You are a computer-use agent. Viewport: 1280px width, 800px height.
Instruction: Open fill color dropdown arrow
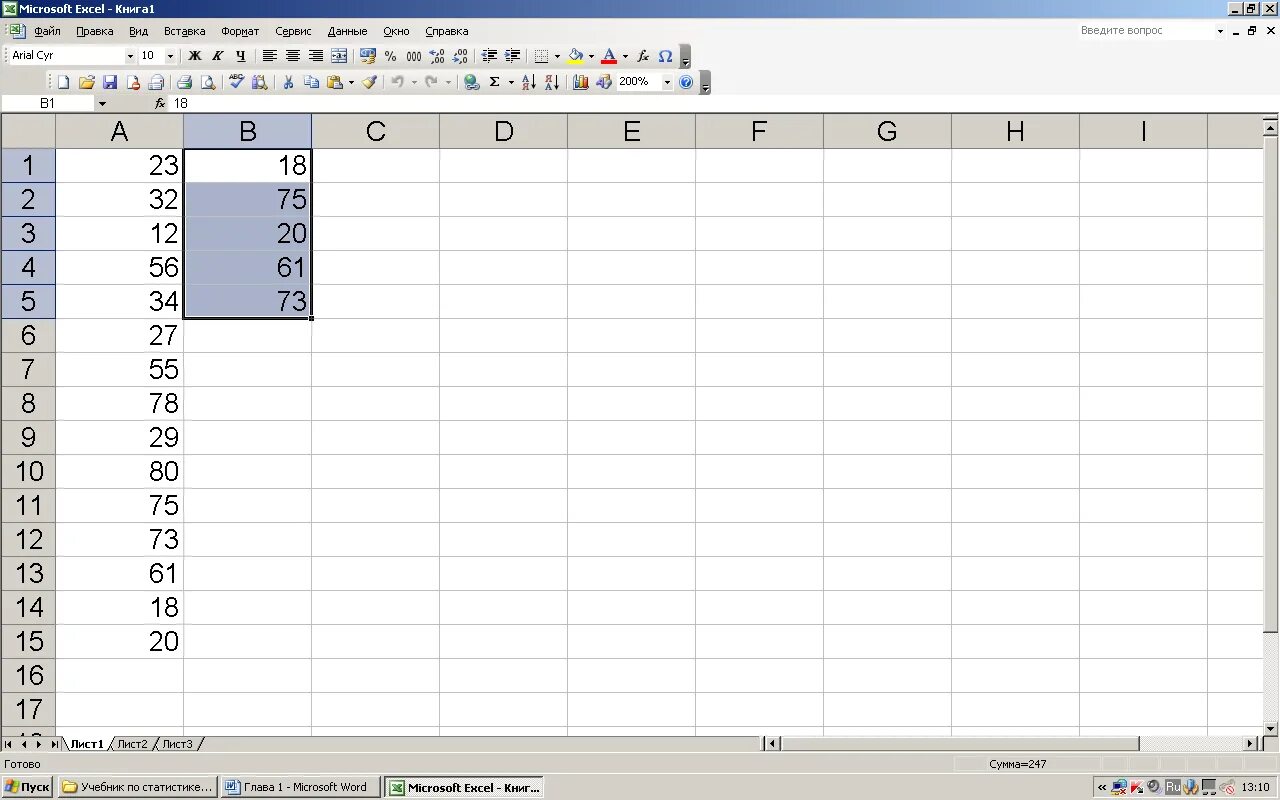click(591, 56)
